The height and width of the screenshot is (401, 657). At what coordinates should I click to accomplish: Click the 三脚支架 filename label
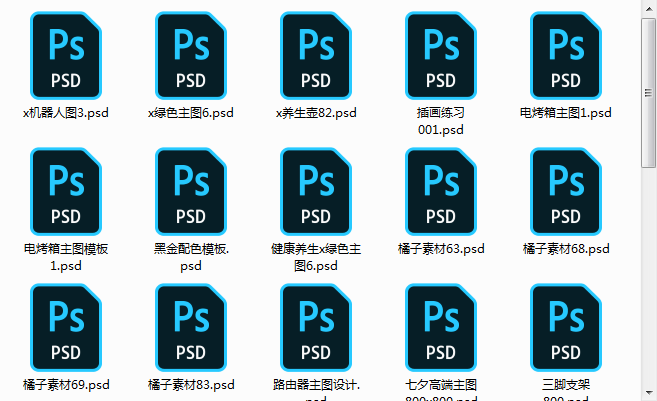pos(566,390)
